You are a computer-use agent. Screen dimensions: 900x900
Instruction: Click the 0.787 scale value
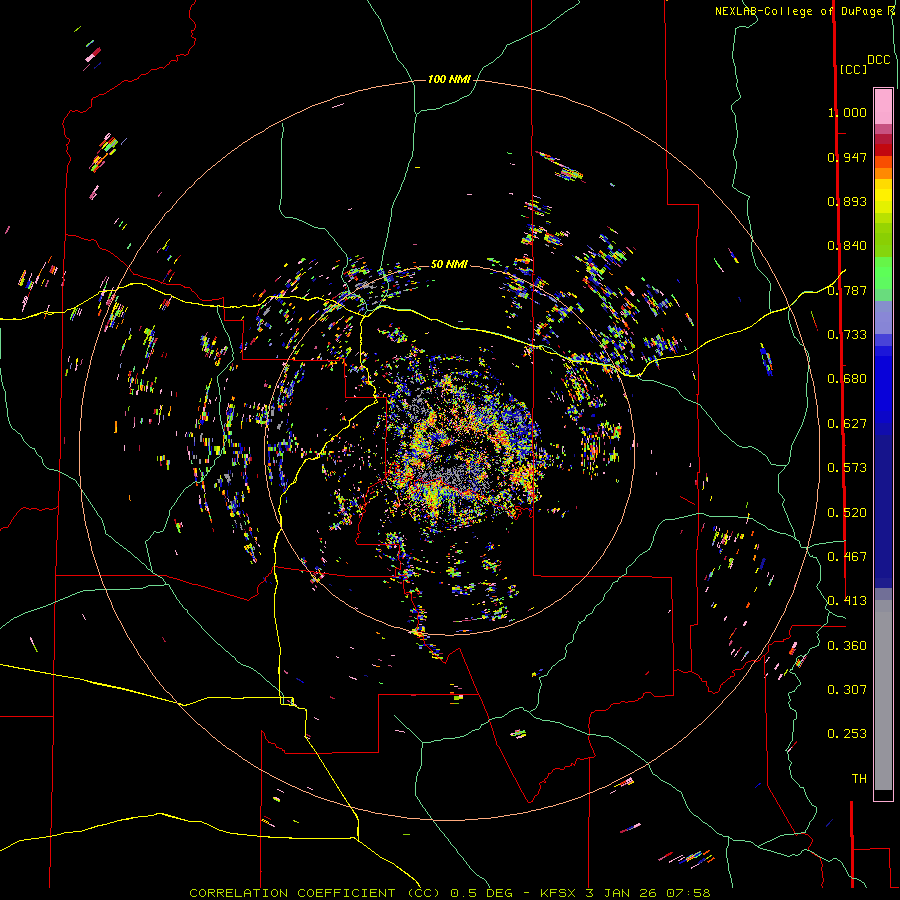coord(847,290)
